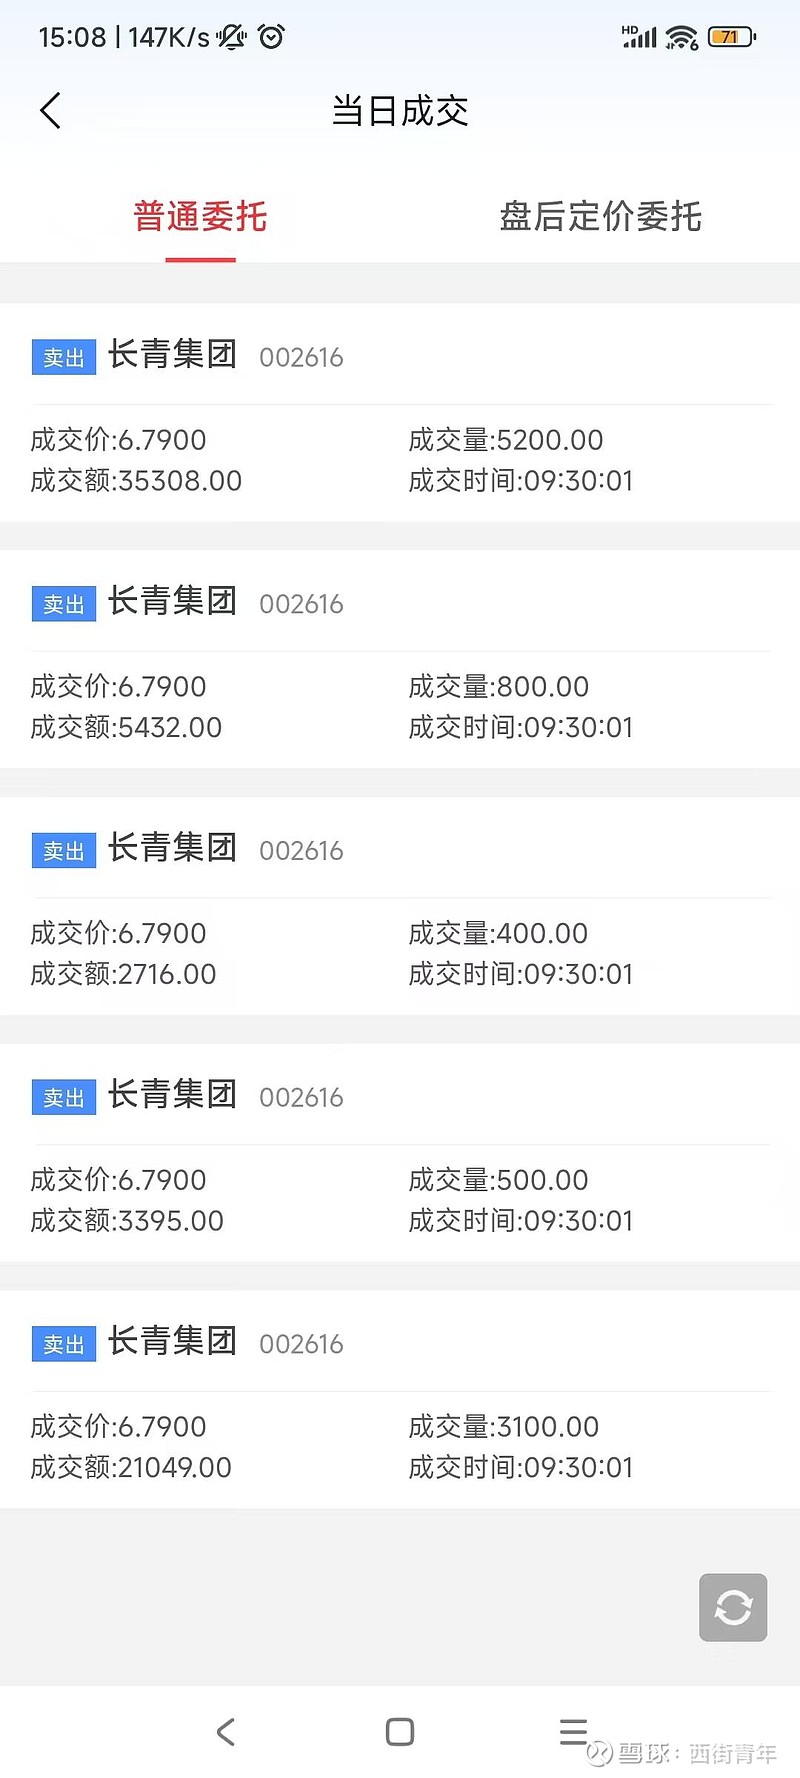Image resolution: width=800 pixels, height=1778 pixels.
Task: Tap stock code 002616 in the first trade
Action: coord(301,357)
